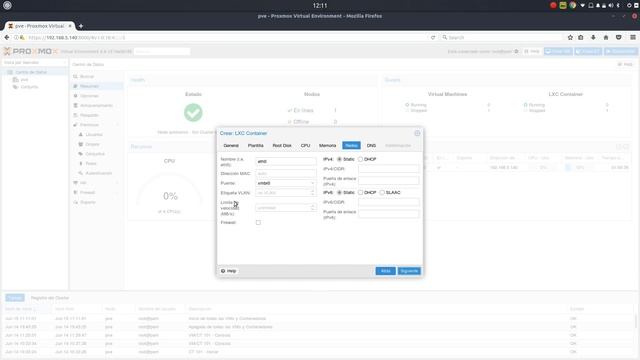Click the Atrás button

[x=385, y=271]
